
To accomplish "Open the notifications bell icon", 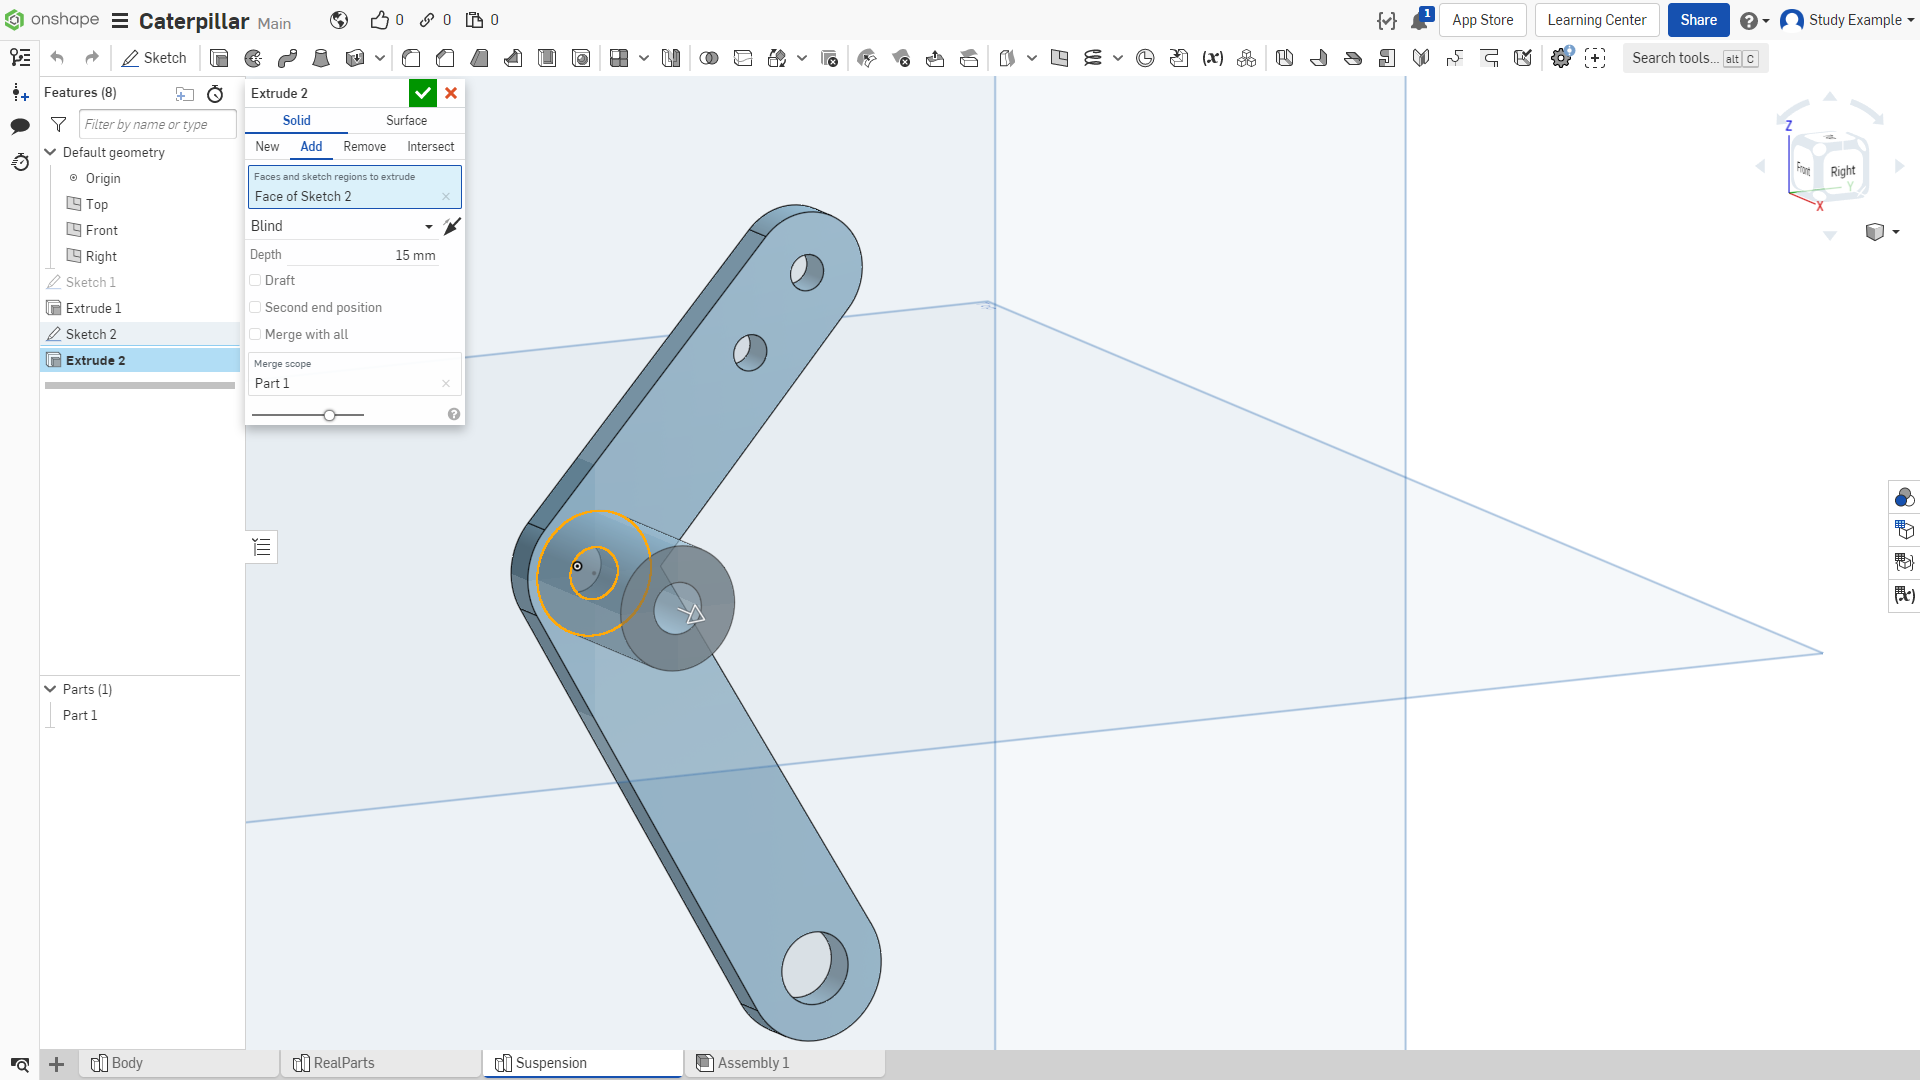I will [1420, 20].
